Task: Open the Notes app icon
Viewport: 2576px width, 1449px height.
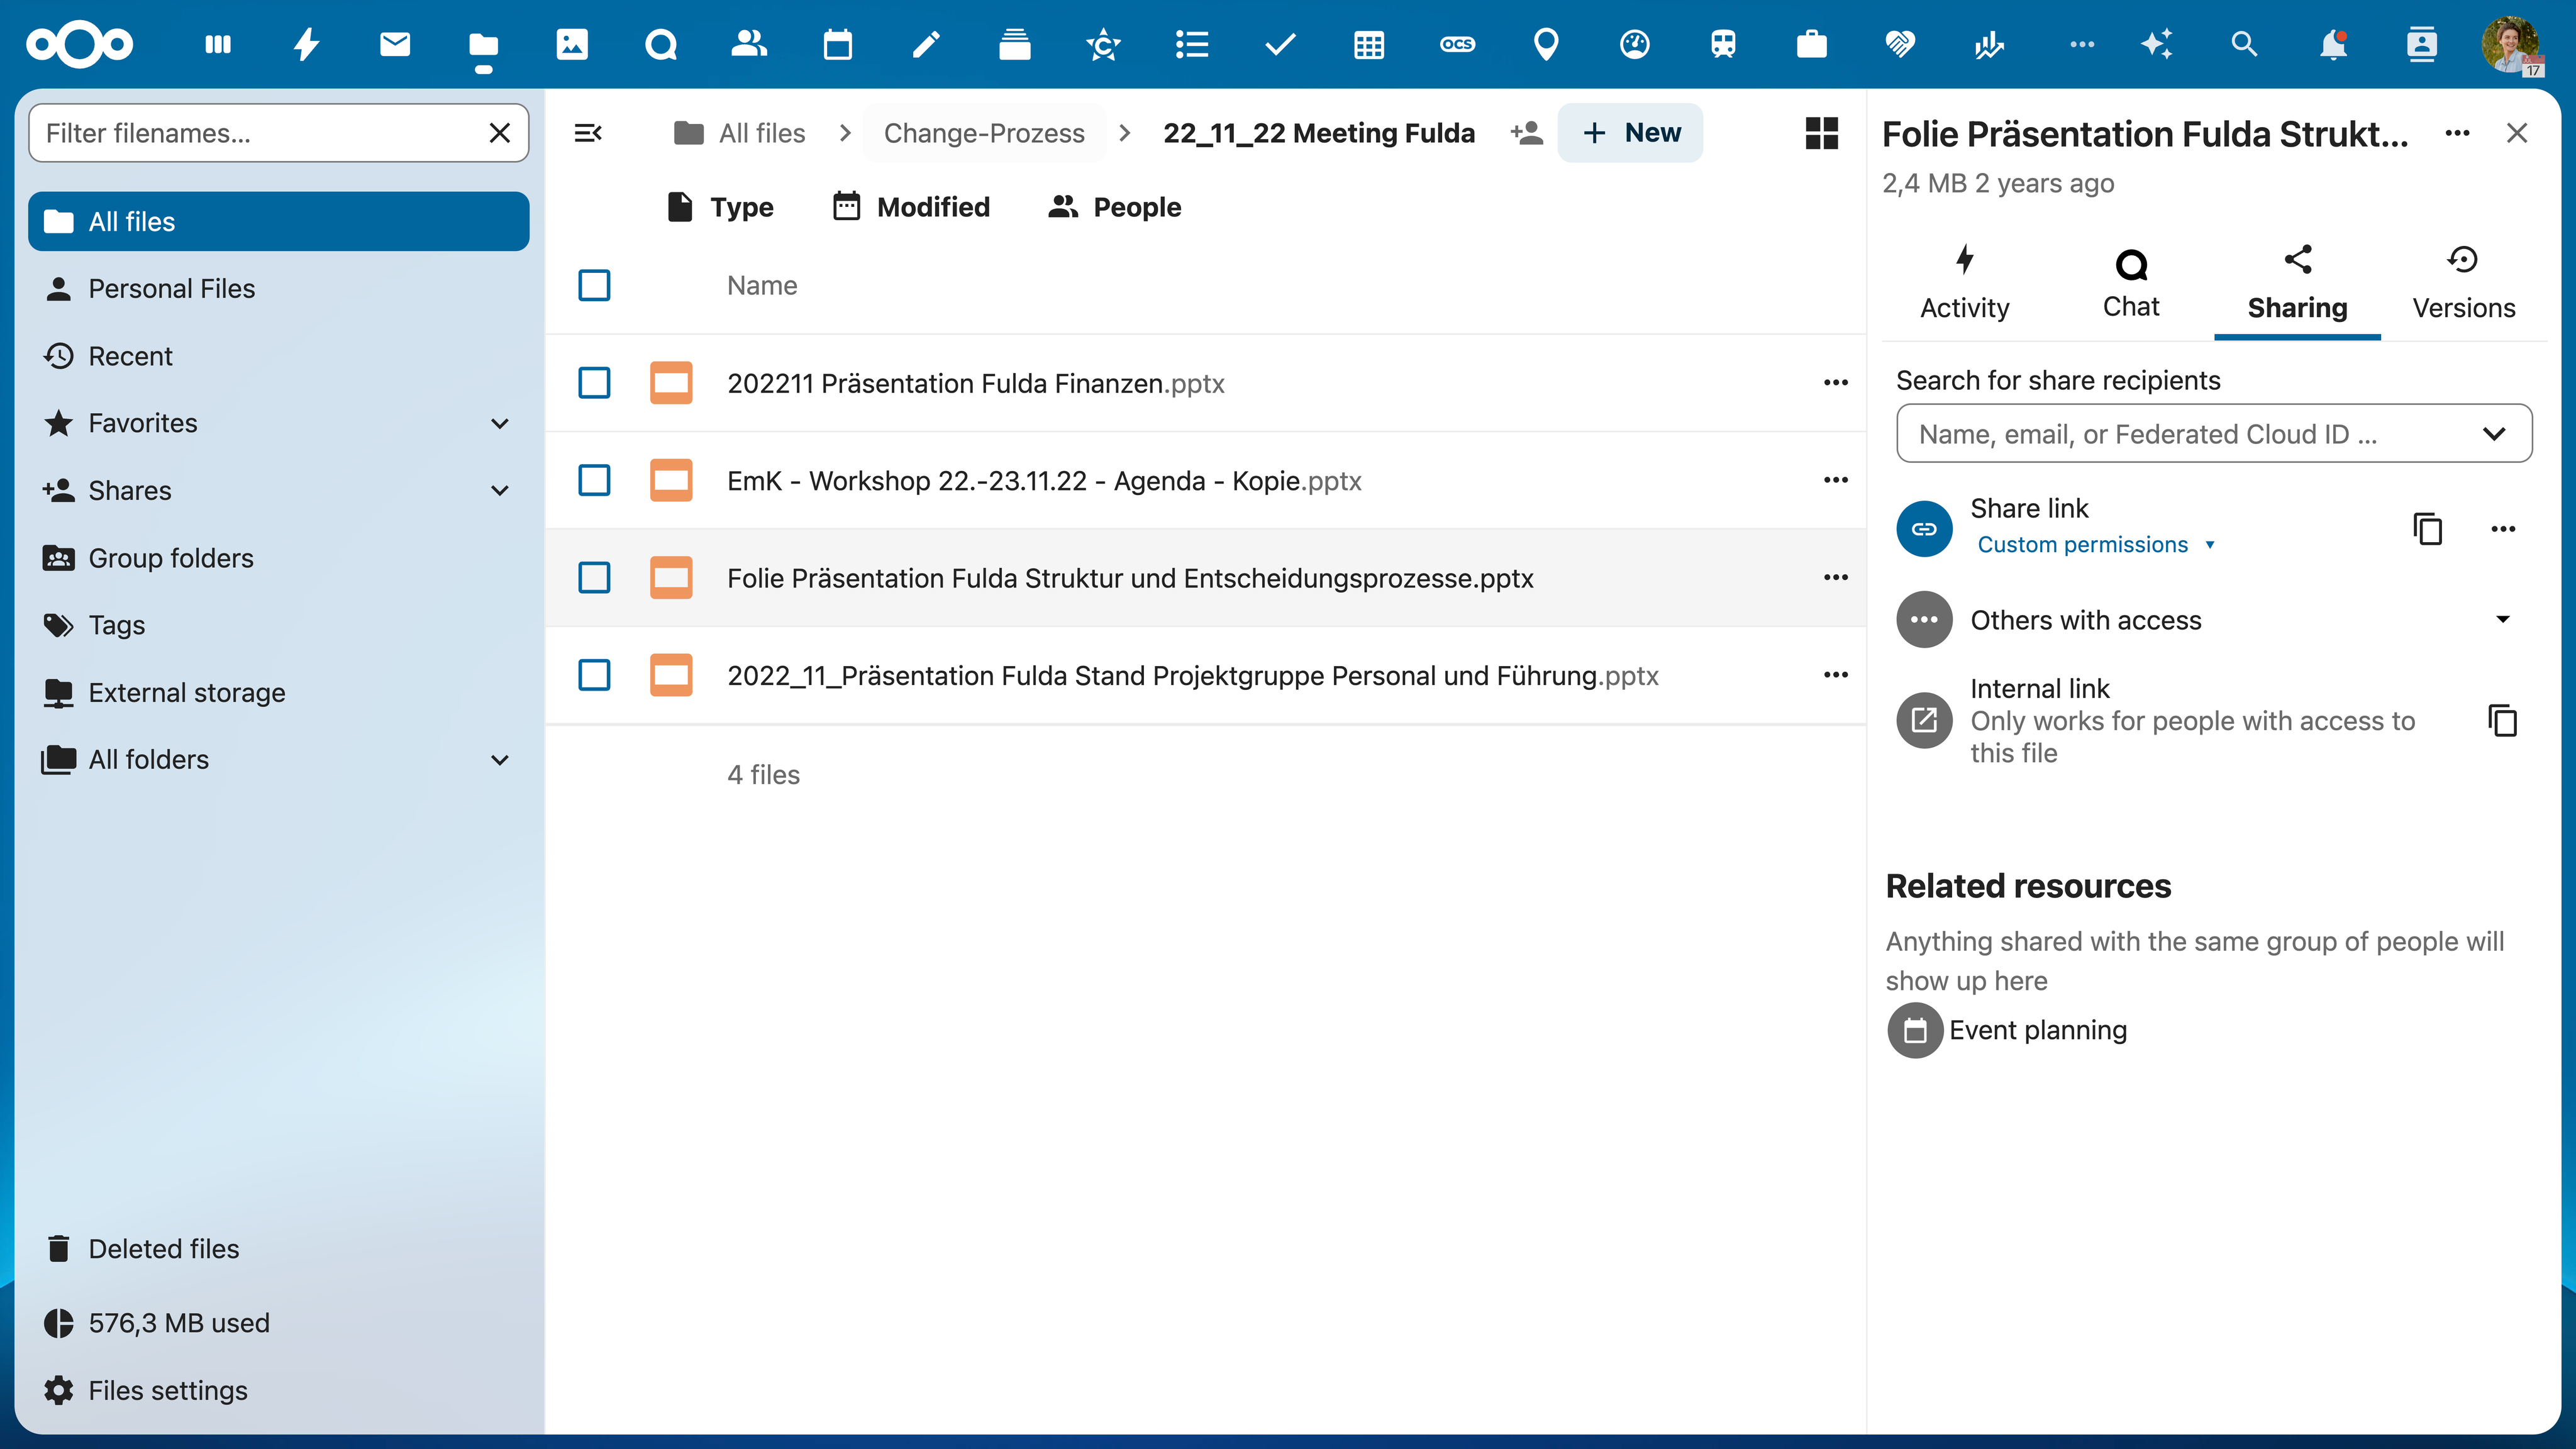Action: pos(926,44)
